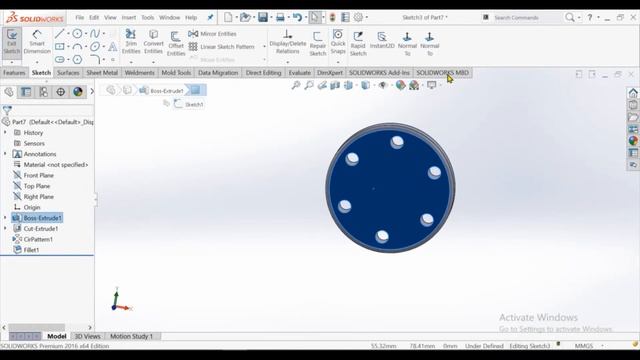The height and width of the screenshot is (360, 640).
Task: Open the Options gear icon
Action: point(358,17)
